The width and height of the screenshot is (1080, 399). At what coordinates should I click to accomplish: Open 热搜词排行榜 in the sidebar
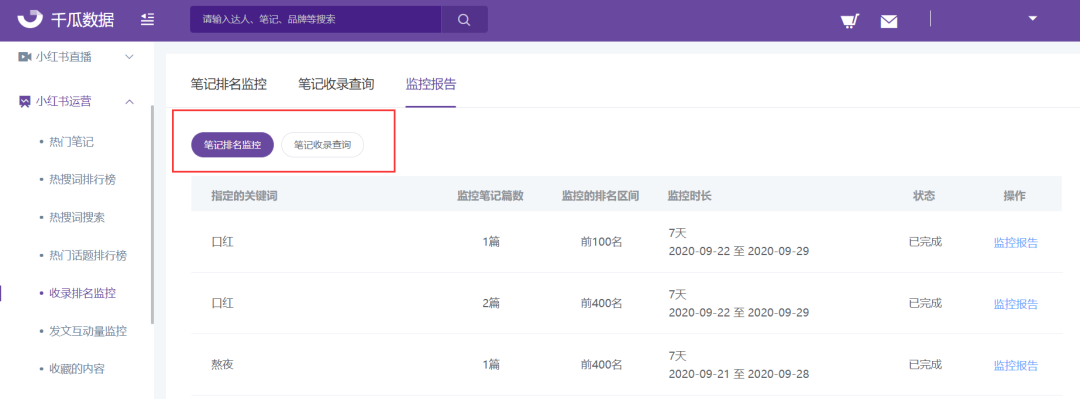[82, 180]
